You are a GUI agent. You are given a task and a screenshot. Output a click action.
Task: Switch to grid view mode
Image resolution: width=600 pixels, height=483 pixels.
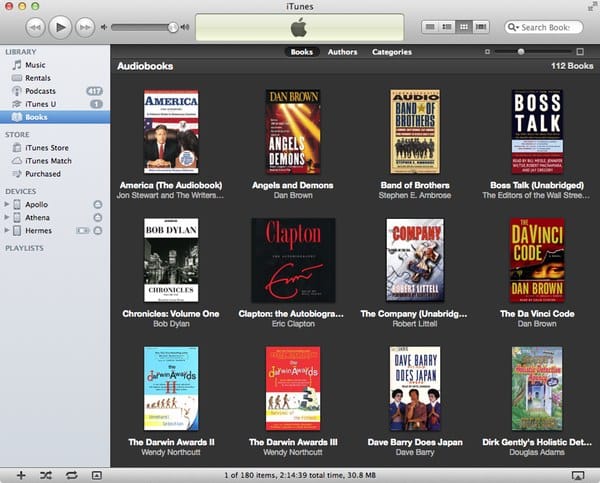(x=463, y=27)
